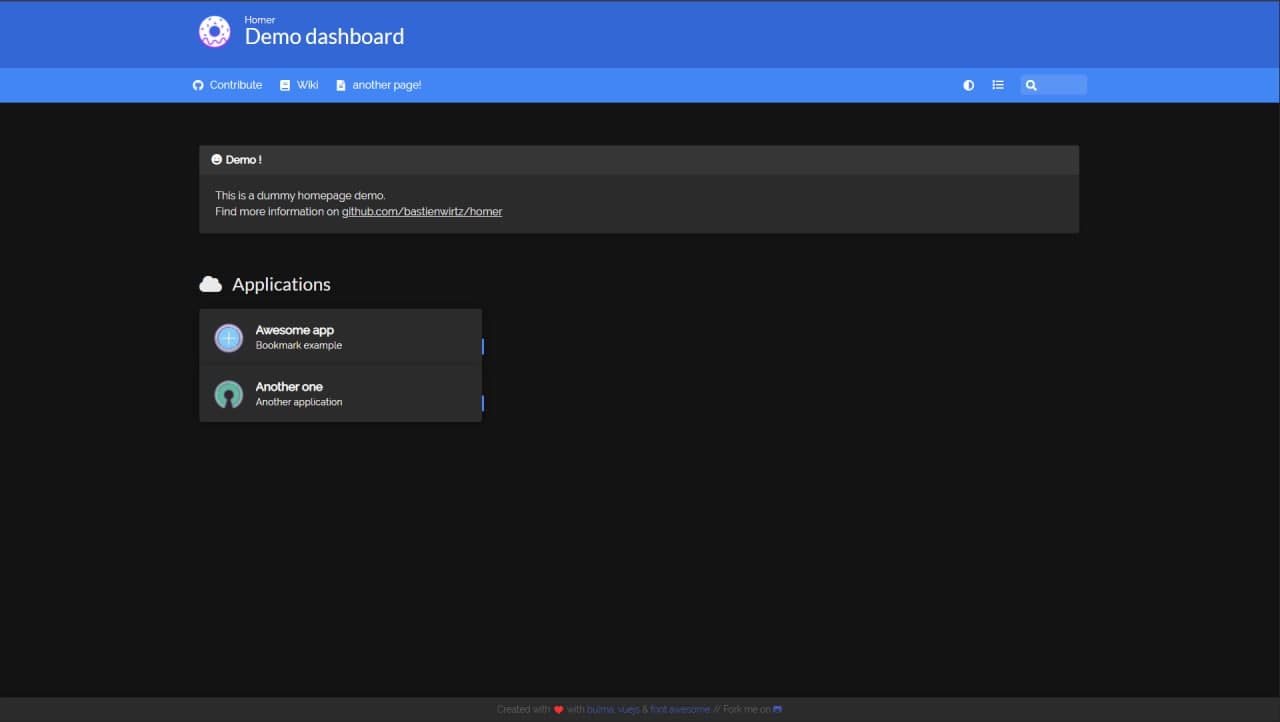The image size is (1280, 722).
Task: Toggle the dark/light theme switcher
Action: tap(968, 85)
